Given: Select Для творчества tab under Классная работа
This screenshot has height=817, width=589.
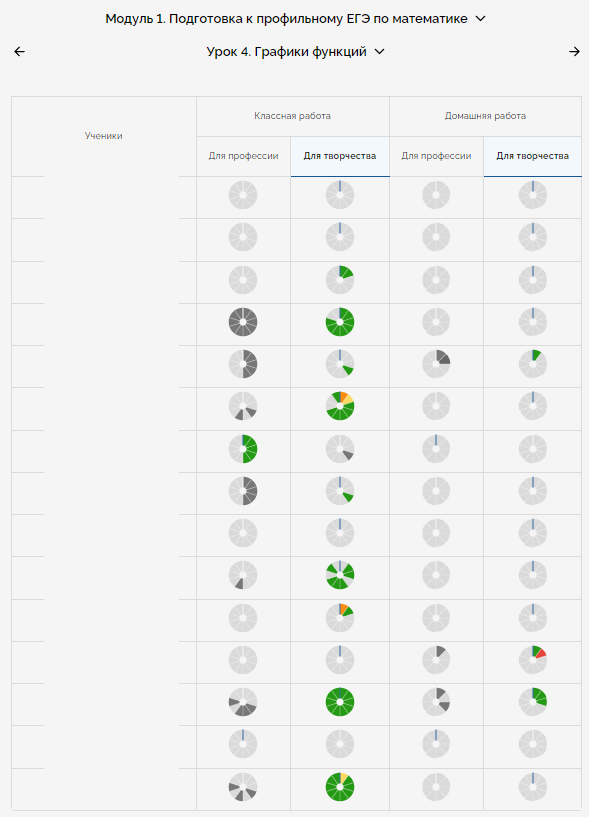Looking at the screenshot, I should [x=340, y=156].
